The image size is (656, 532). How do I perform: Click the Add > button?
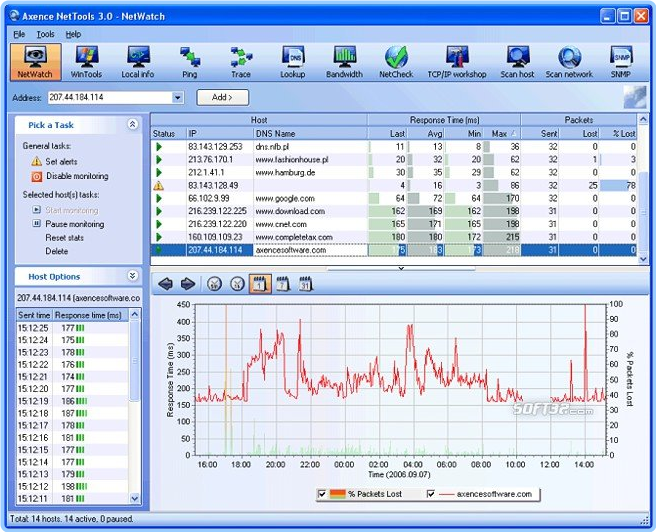[x=223, y=97]
